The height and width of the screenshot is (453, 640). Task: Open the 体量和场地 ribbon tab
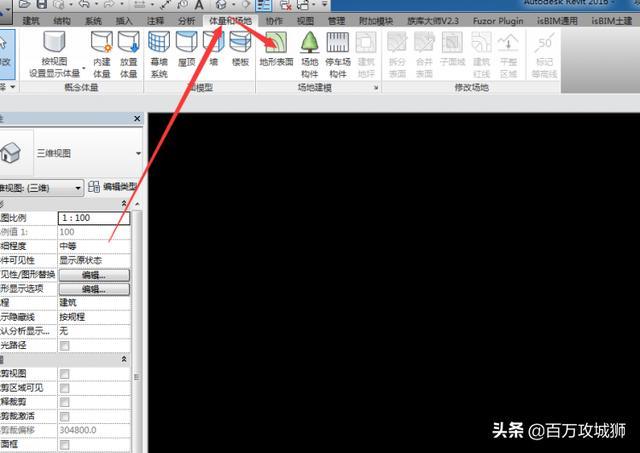coord(229,20)
